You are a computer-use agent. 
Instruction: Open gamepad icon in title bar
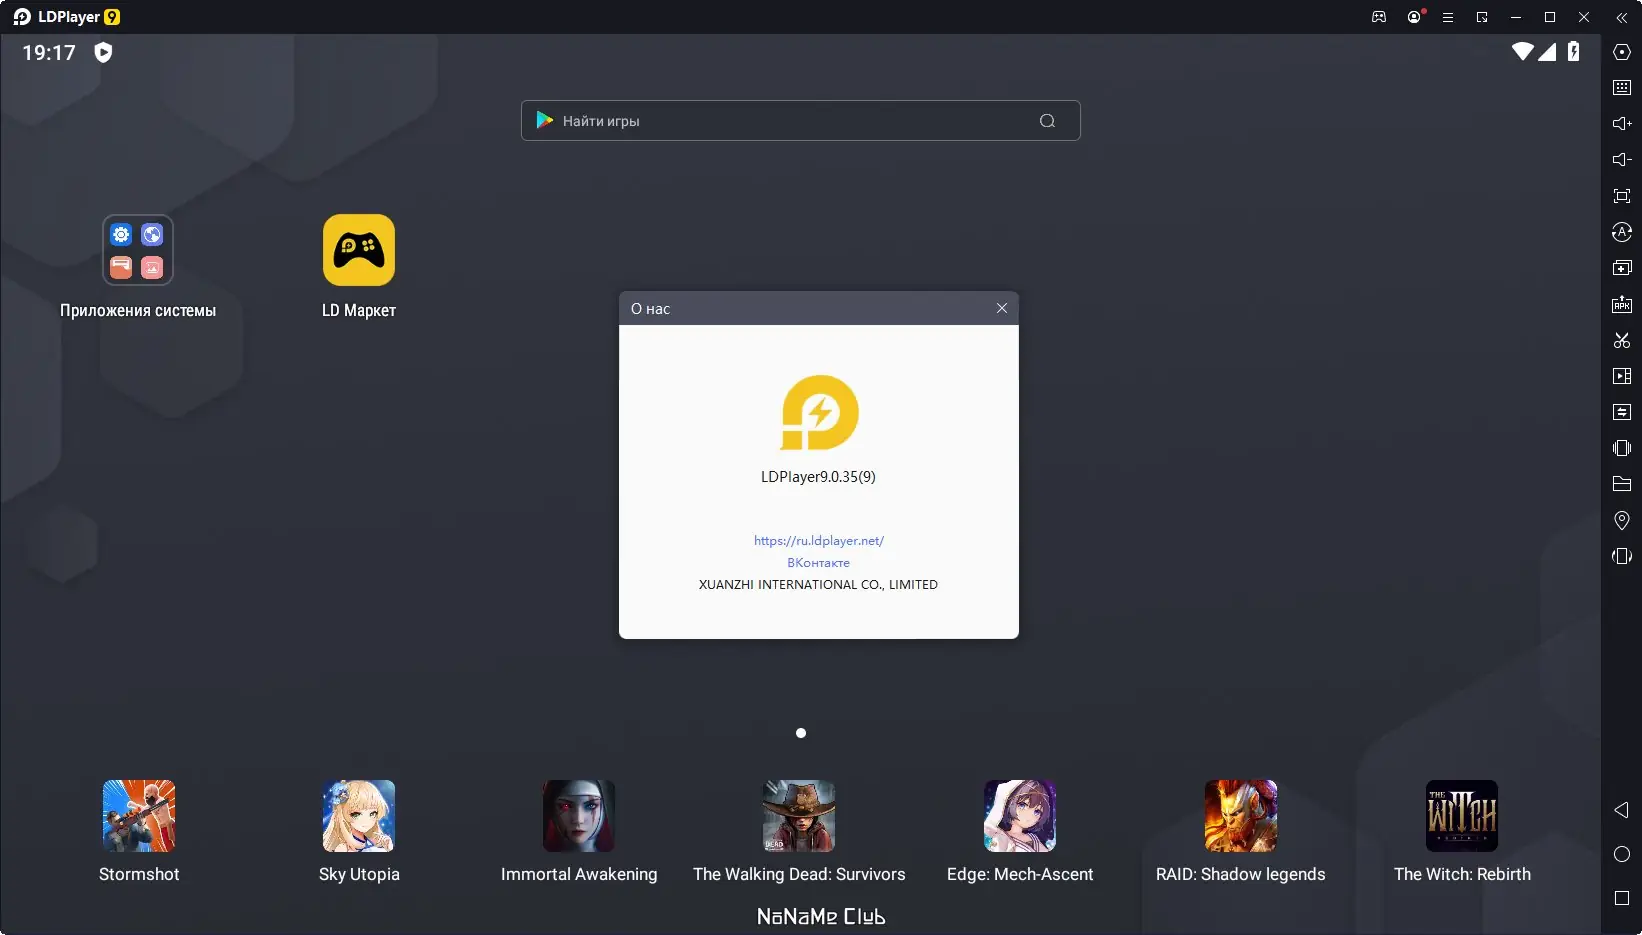1379,17
